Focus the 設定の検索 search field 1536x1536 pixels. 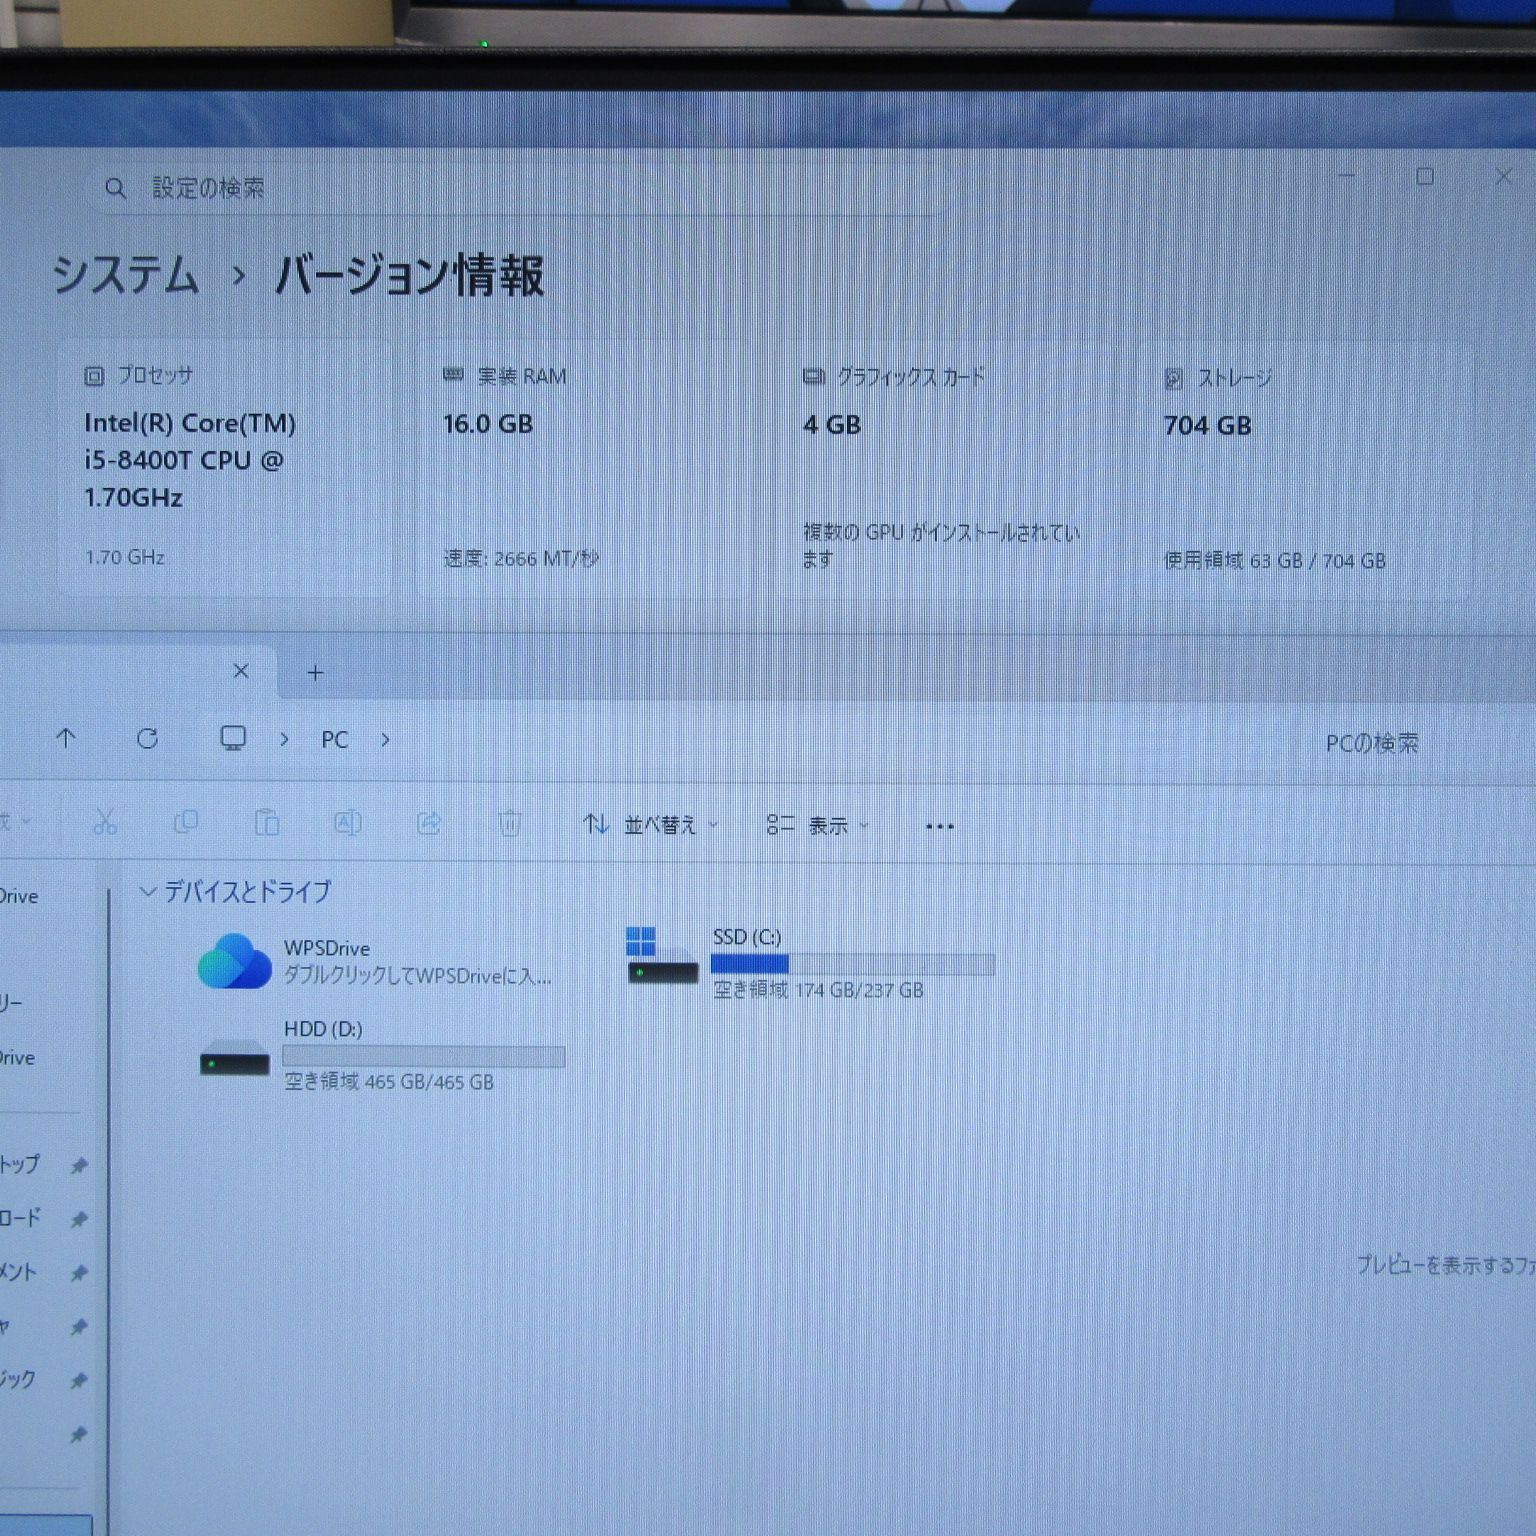(520, 188)
